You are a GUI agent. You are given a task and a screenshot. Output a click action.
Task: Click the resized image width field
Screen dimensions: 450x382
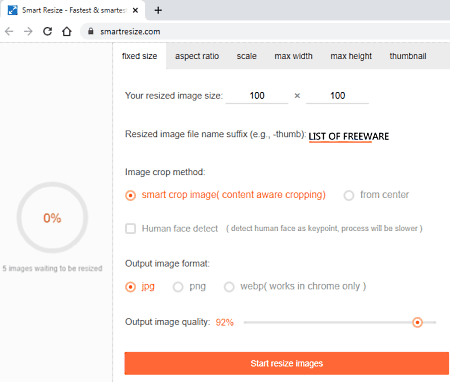[x=257, y=96]
